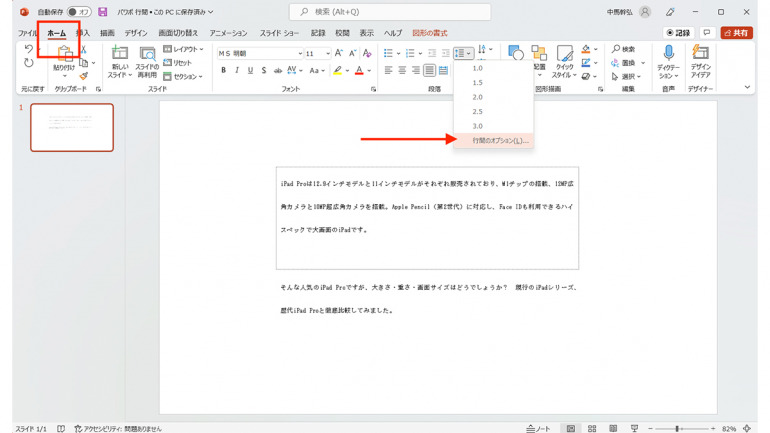The image size is (770, 433).
Task: Apply the yellow text highlight color
Action: [x=337, y=70]
